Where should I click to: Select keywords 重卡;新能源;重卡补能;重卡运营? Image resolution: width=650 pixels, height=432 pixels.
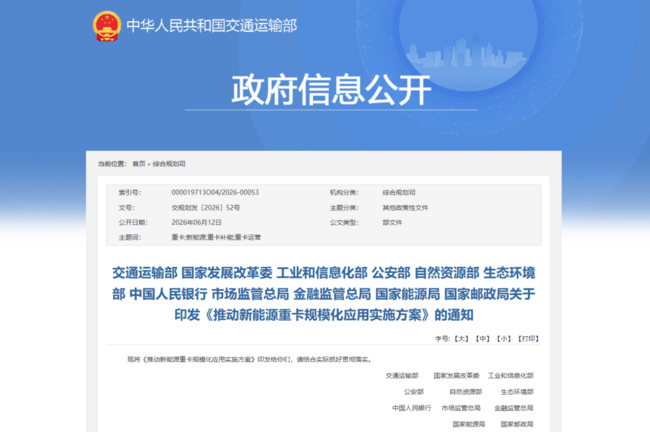coord(216,238)
